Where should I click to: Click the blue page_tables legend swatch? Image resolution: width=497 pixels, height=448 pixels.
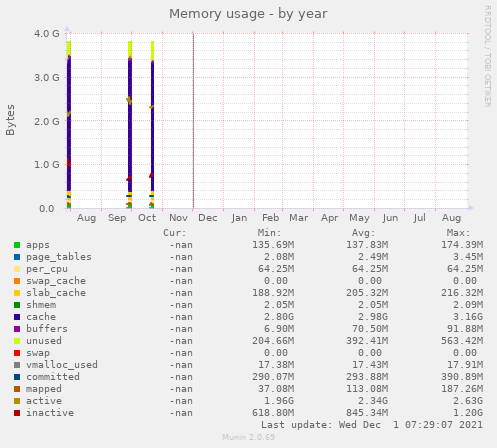pyautogui.click(x=17, y=257)
